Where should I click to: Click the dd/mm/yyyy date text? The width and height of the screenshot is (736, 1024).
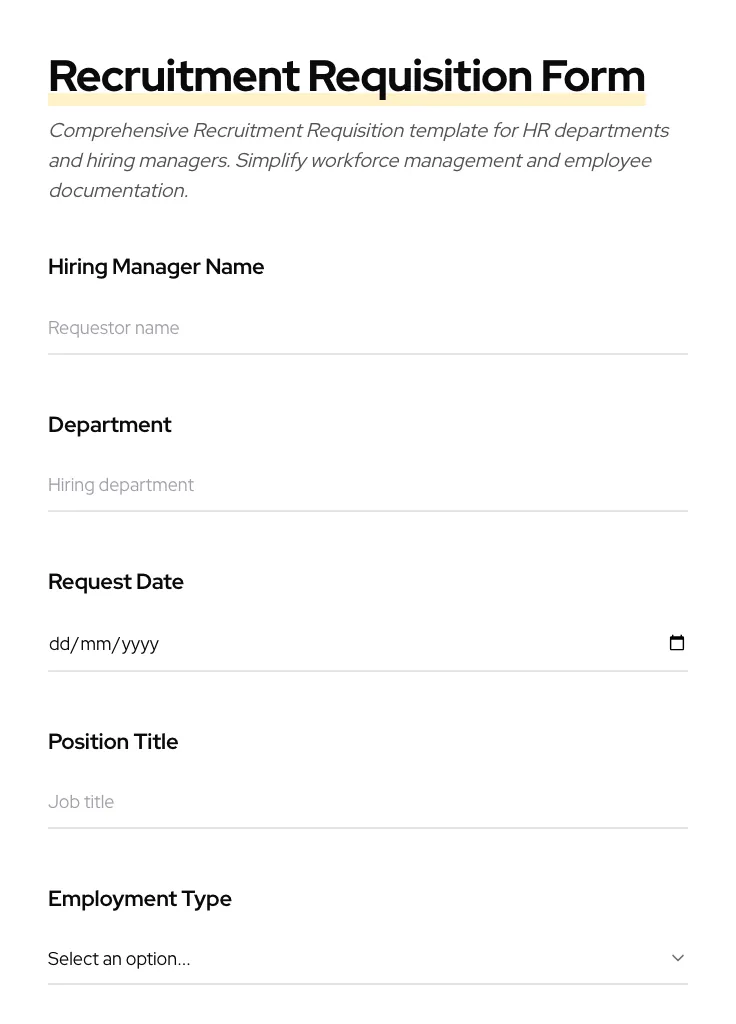[x=104, y=644]
